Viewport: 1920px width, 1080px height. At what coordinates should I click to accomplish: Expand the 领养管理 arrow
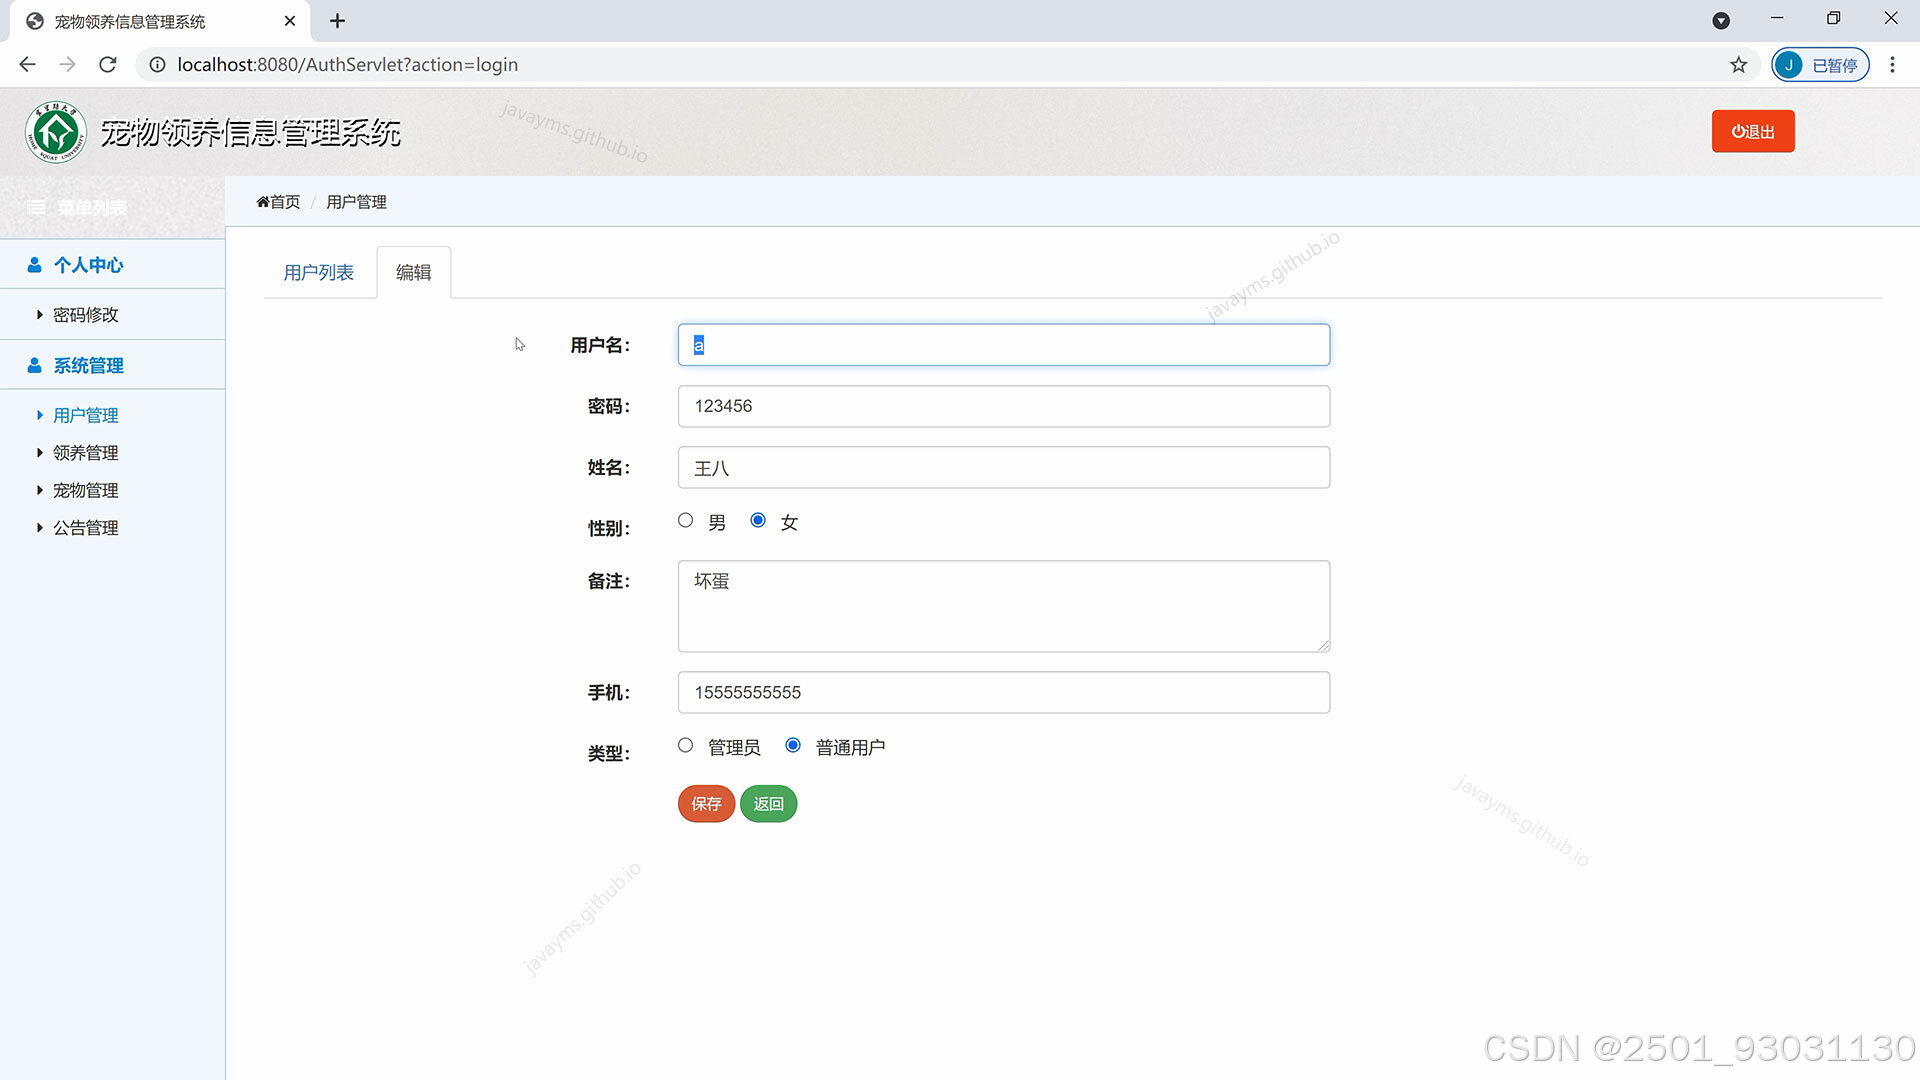pos(39,453)
